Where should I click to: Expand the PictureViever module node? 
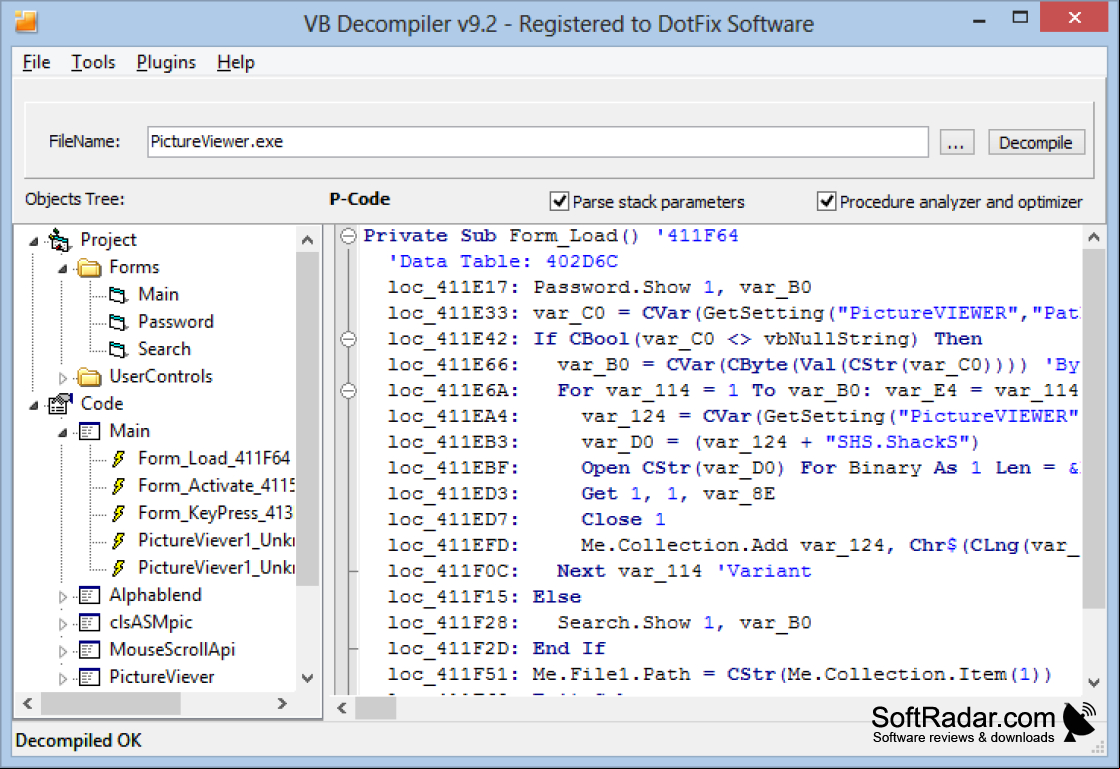[63, 678]
